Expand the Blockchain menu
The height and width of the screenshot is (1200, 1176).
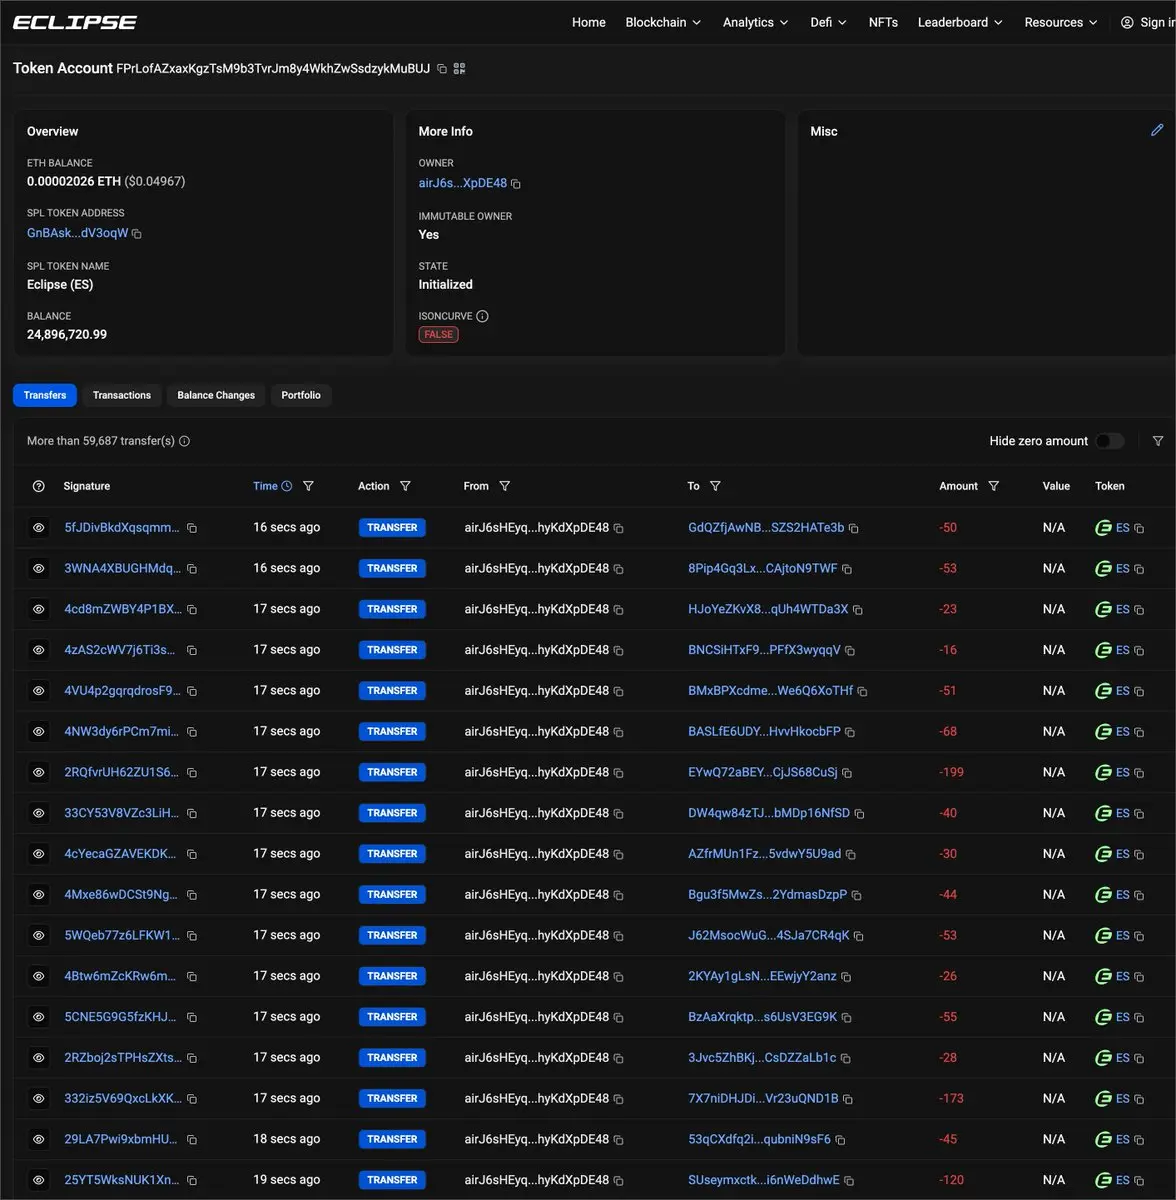click(663, 22)
